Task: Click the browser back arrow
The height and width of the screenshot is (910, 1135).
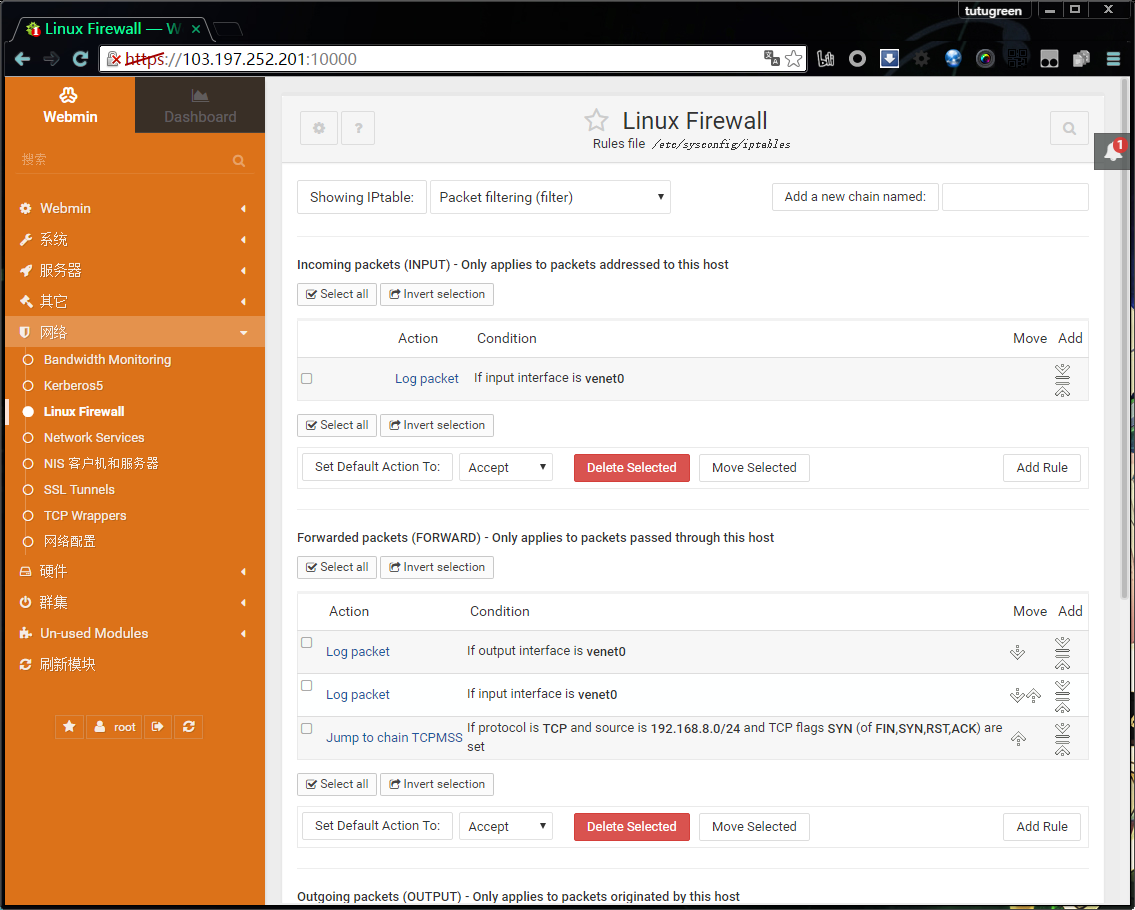Action: point(22,59)
